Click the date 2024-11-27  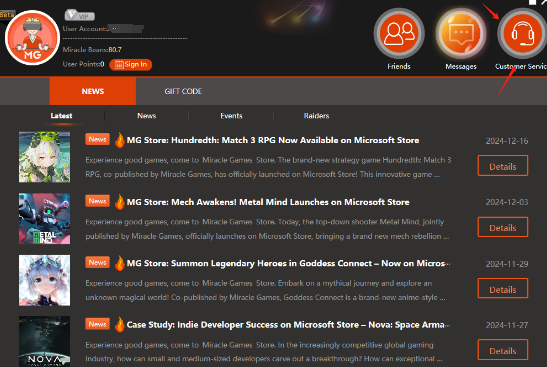point(507,325)
